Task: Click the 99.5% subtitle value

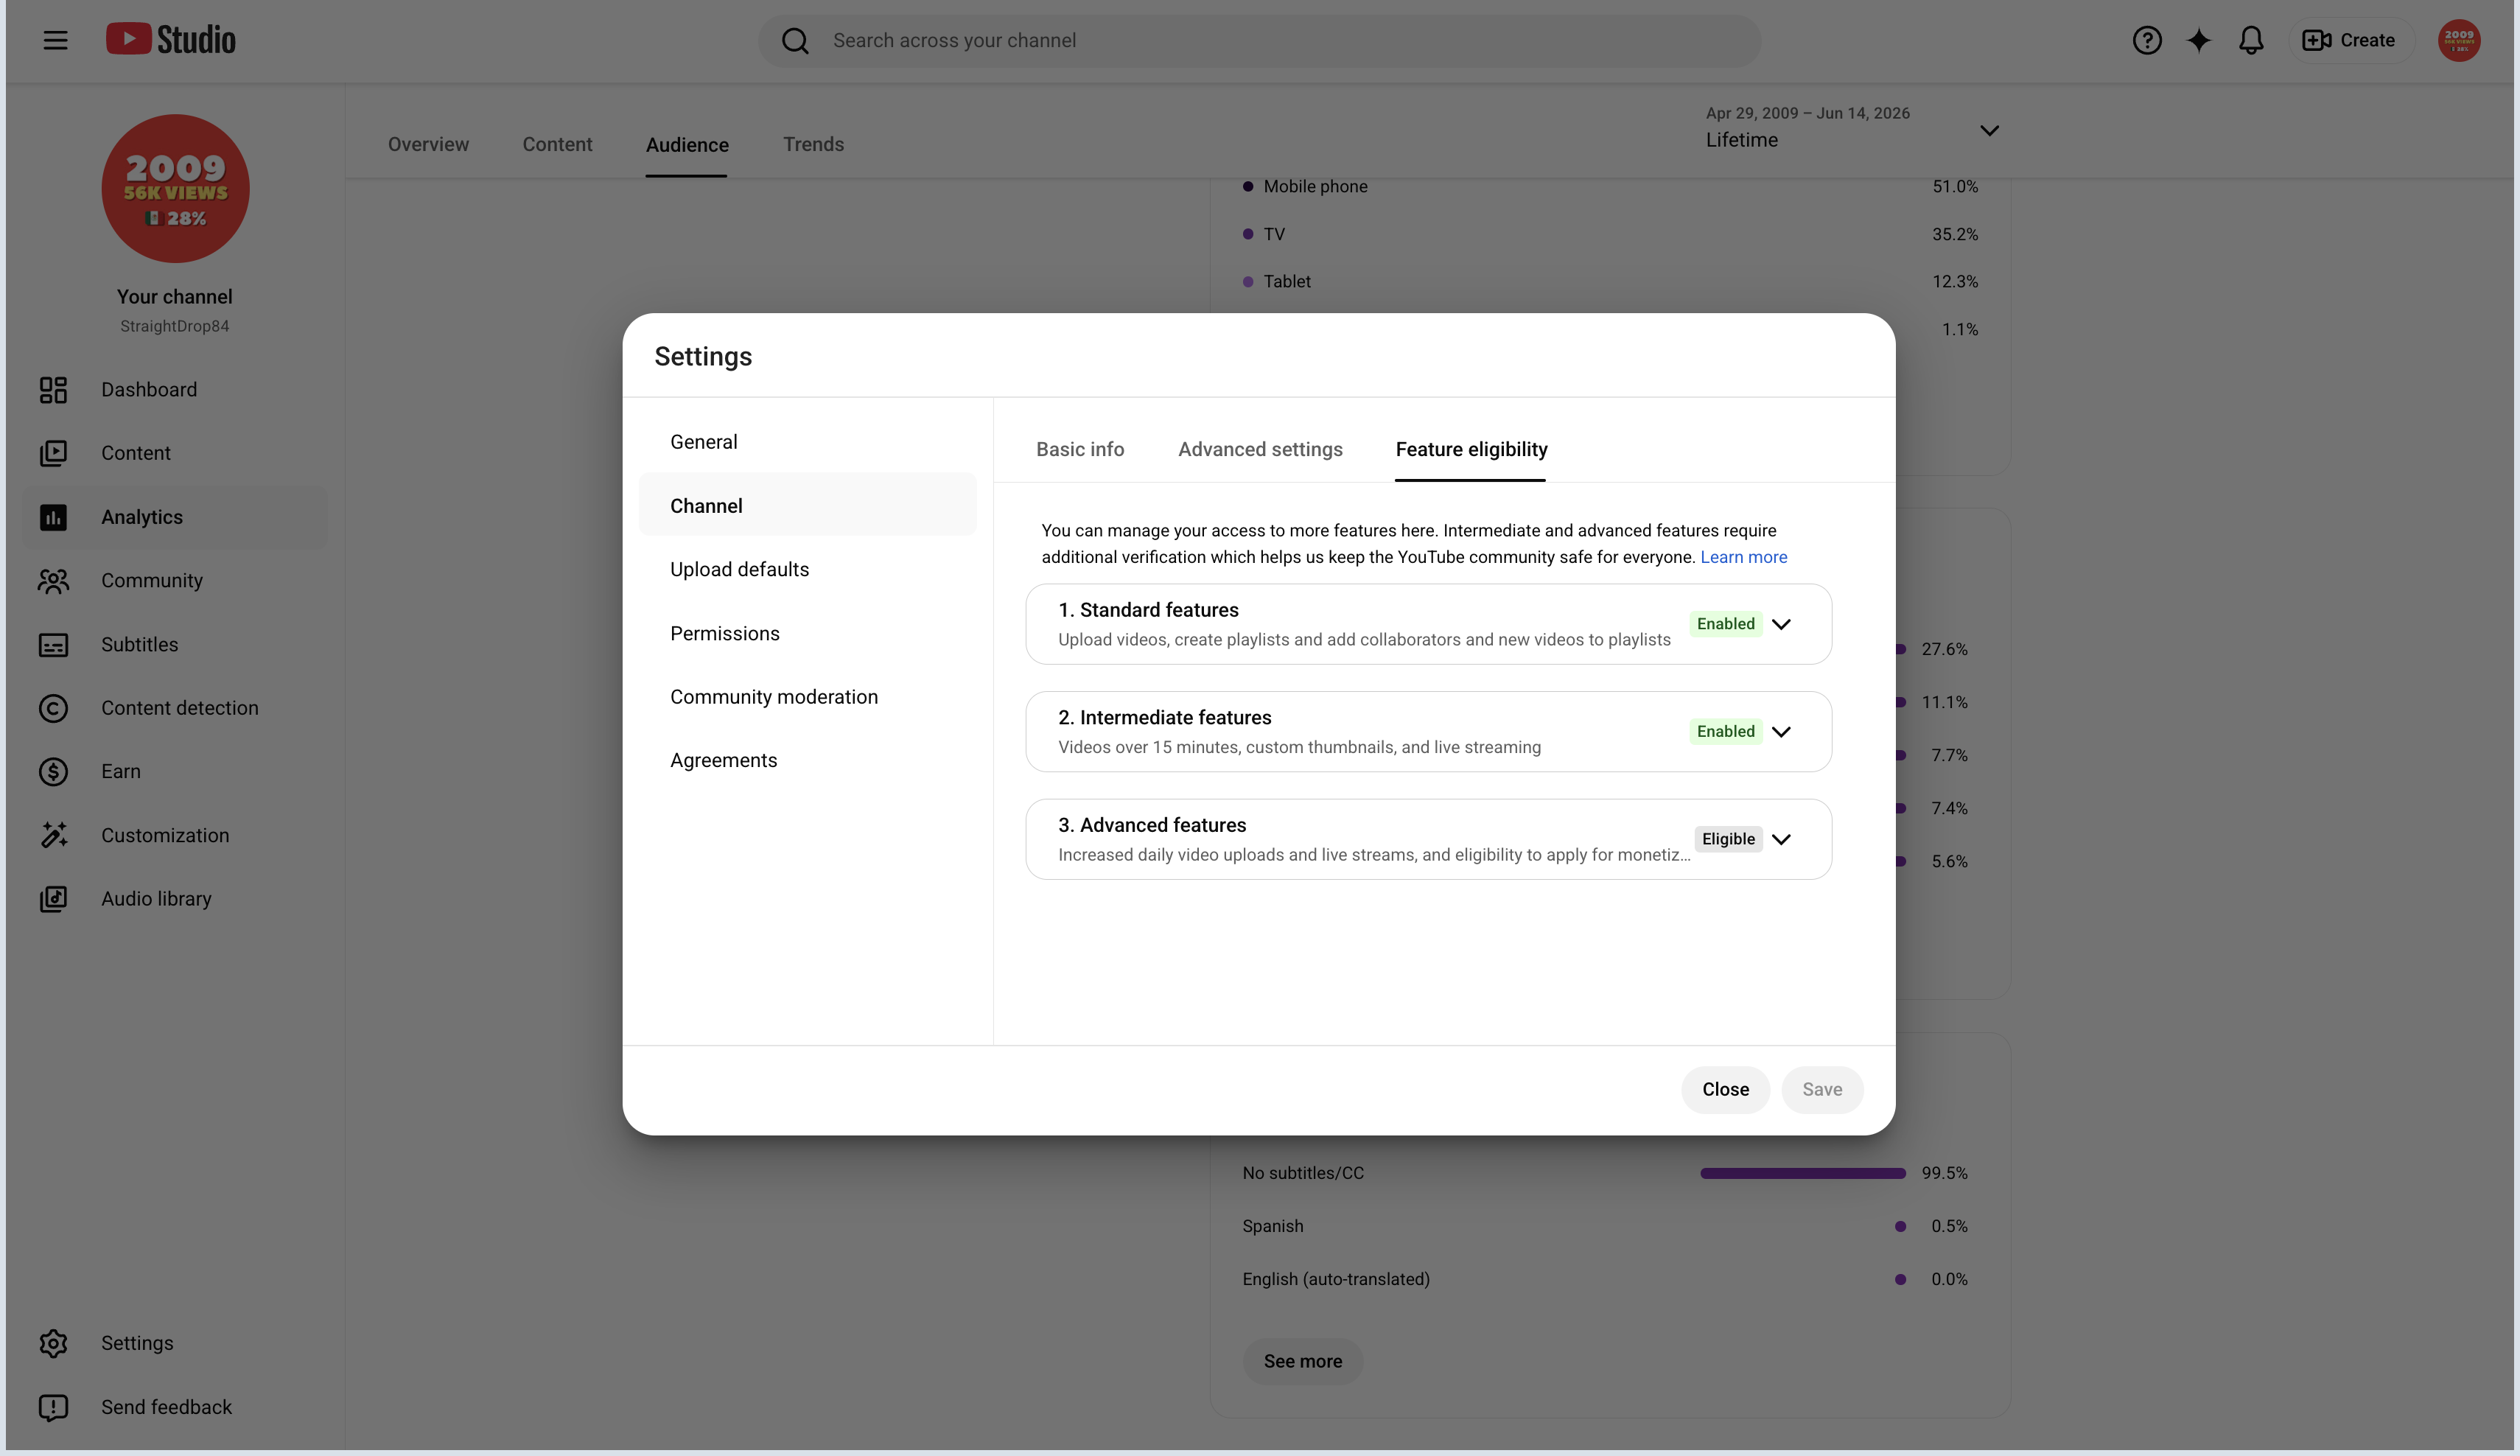Action: pyautogui.click(x=1944, y=1174)
